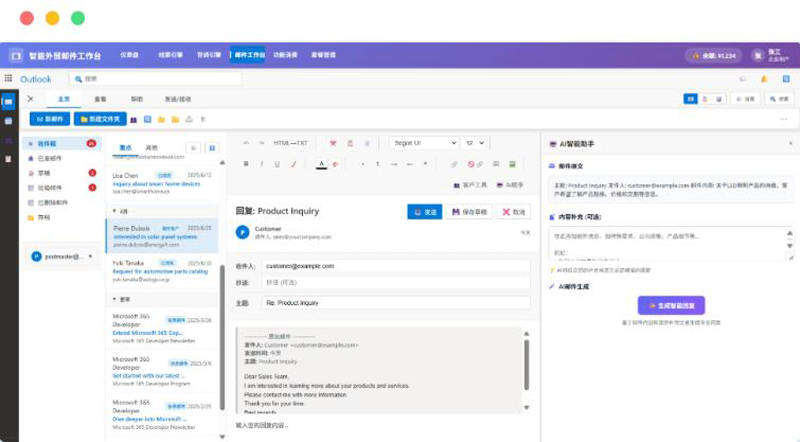Click the font color A swatch

(321, 164)
